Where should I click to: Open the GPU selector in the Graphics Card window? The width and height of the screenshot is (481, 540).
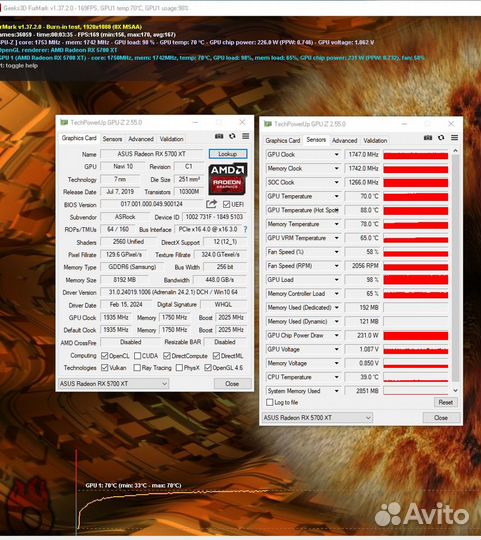point(113,383)
